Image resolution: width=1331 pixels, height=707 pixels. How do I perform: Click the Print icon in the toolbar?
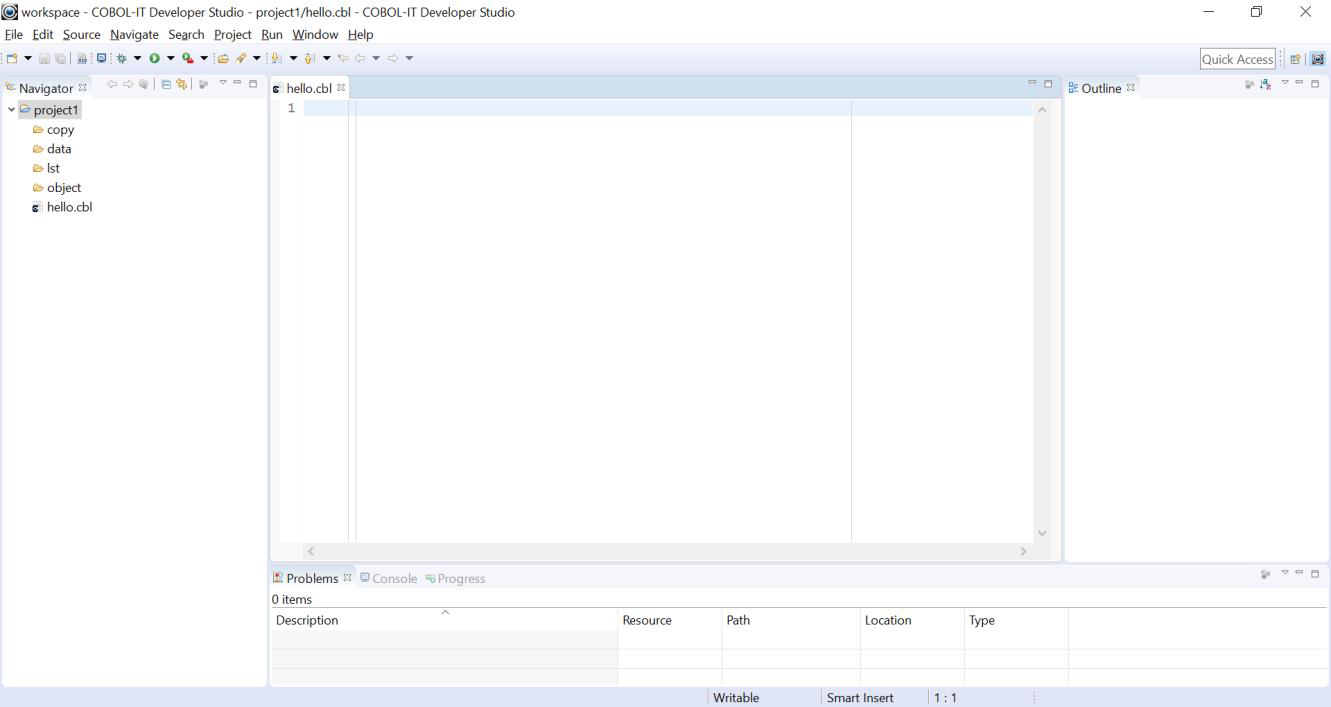[80, 57]
